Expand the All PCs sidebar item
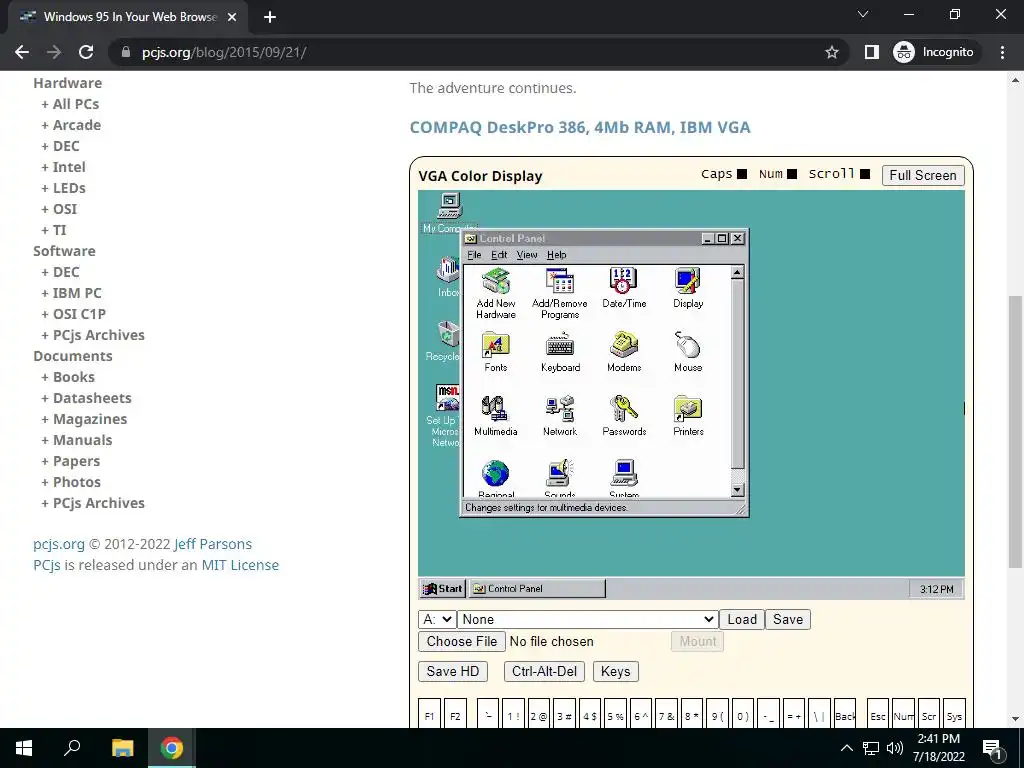The height and width of the screenshot is (768, 1024). pos(70,104)
